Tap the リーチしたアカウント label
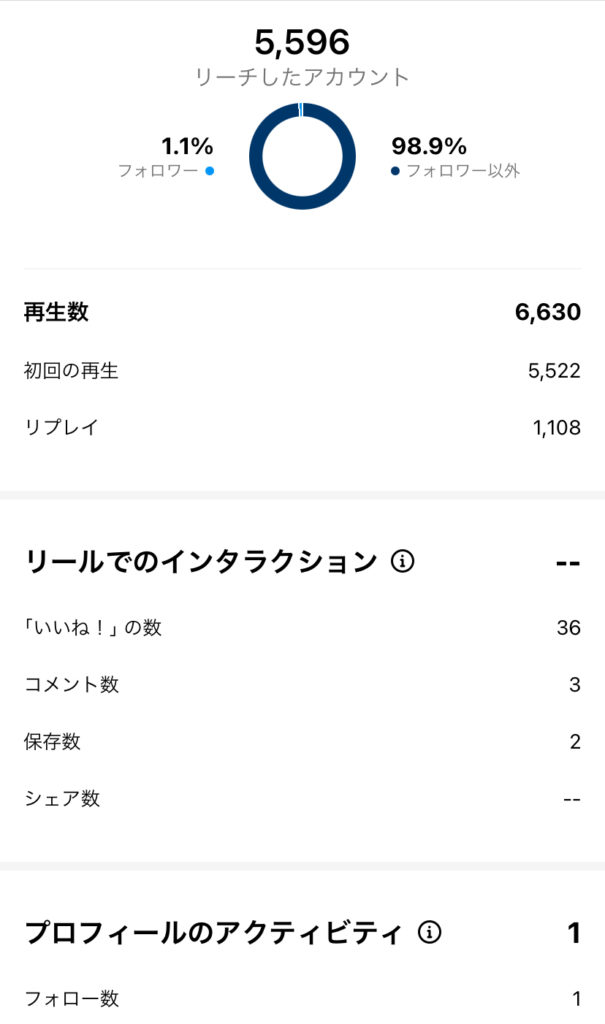 (x=302, y=76)
